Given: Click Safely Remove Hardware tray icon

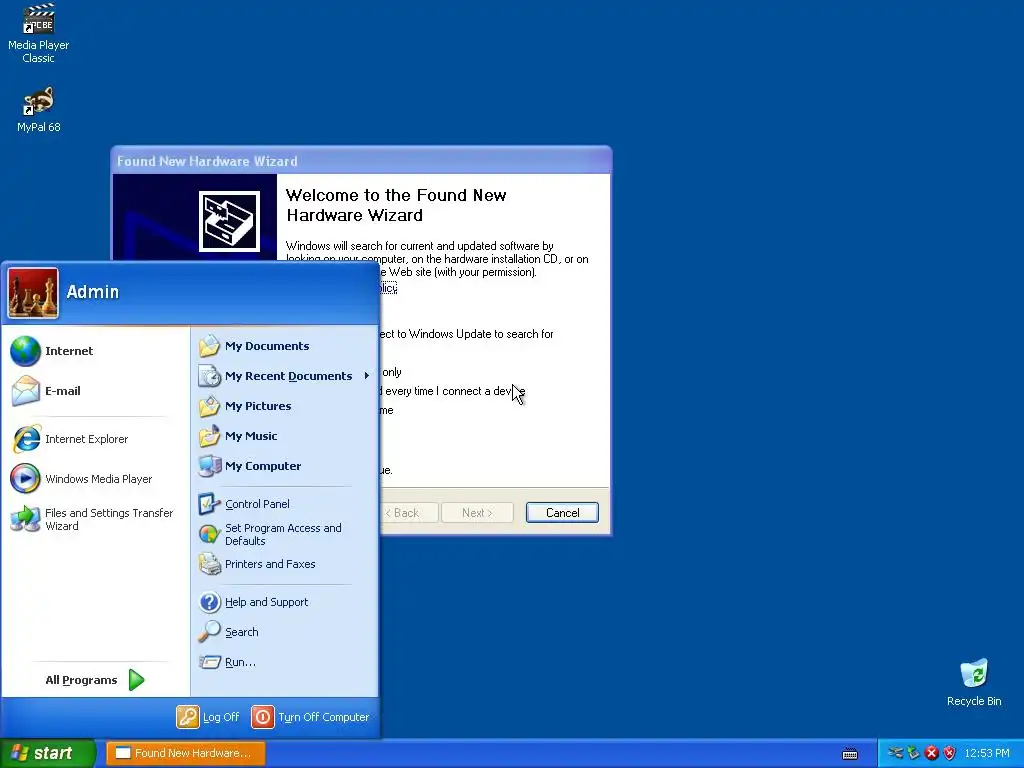Looking at the screenshot, I should tap(913, 753).
